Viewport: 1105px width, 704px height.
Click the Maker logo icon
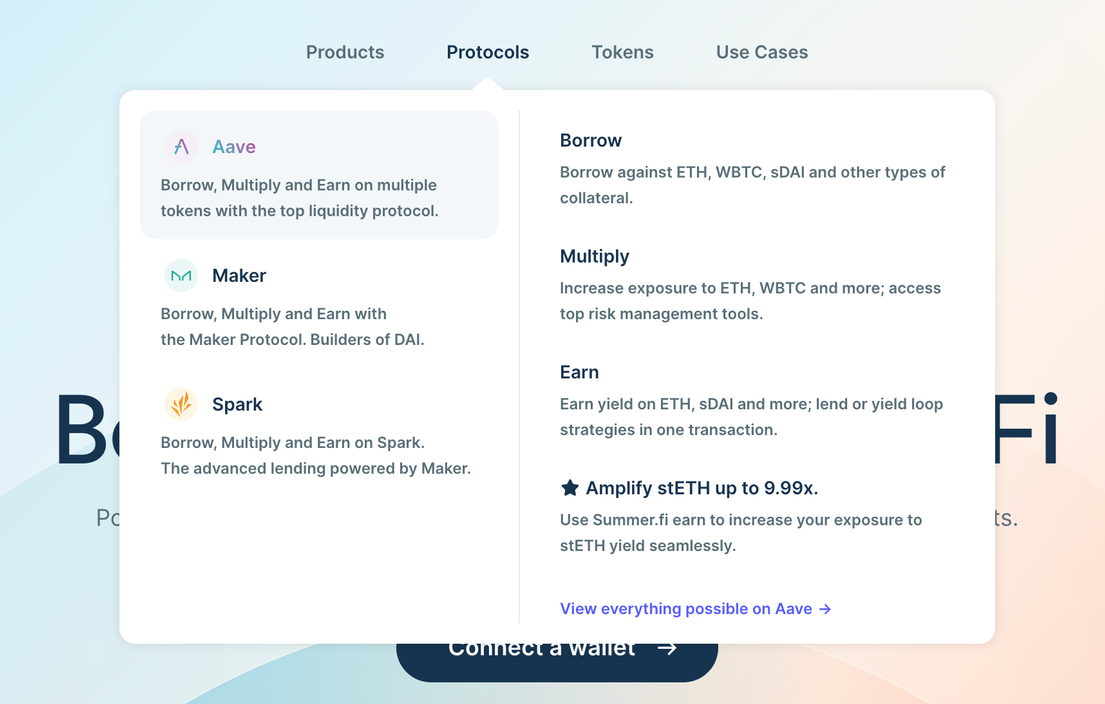click(181, 276)
